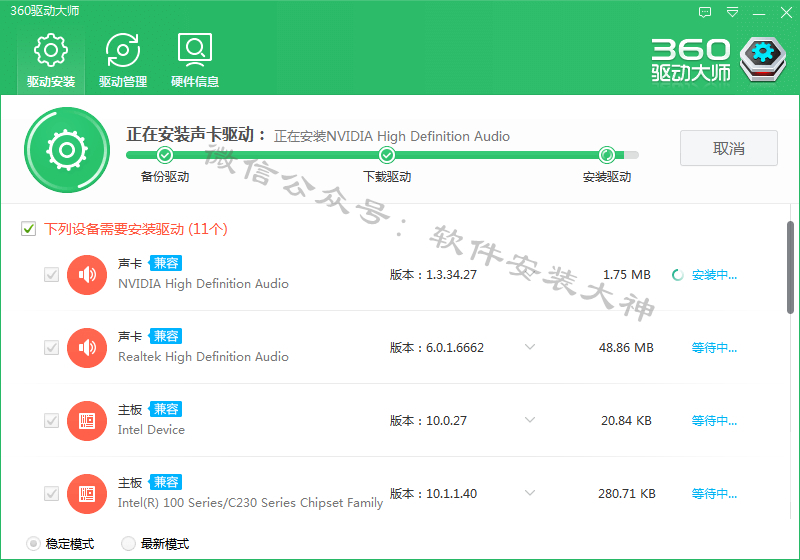
Task: Toggle the NVIDIA High Definition Audio checkbox
Action: click(x=52, y=275)
